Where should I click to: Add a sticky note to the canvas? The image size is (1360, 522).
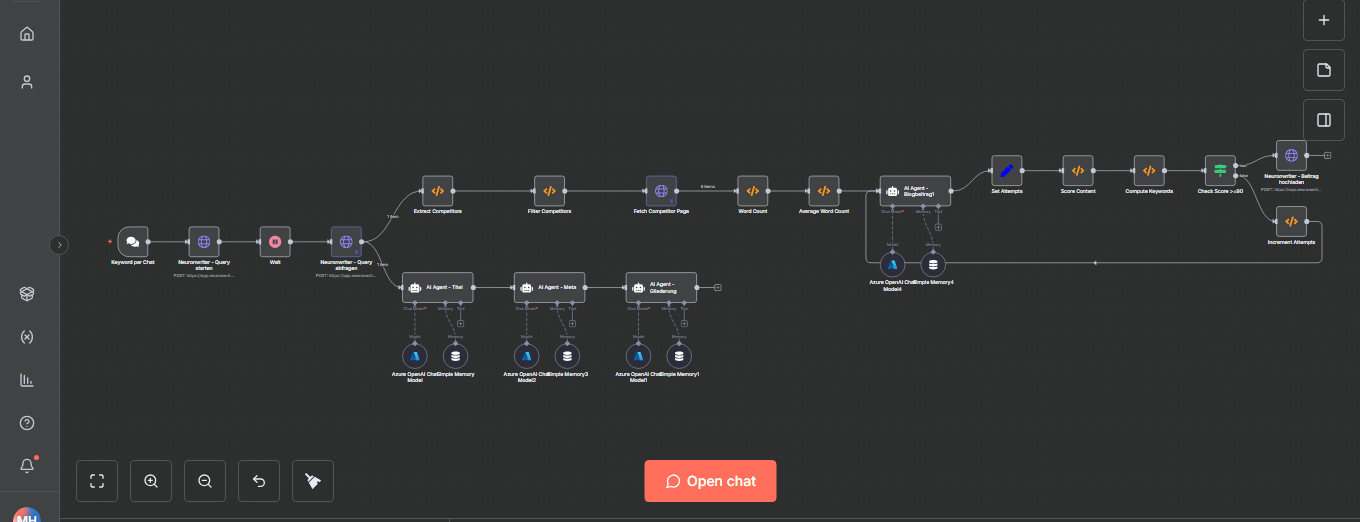pos(1324,70)
